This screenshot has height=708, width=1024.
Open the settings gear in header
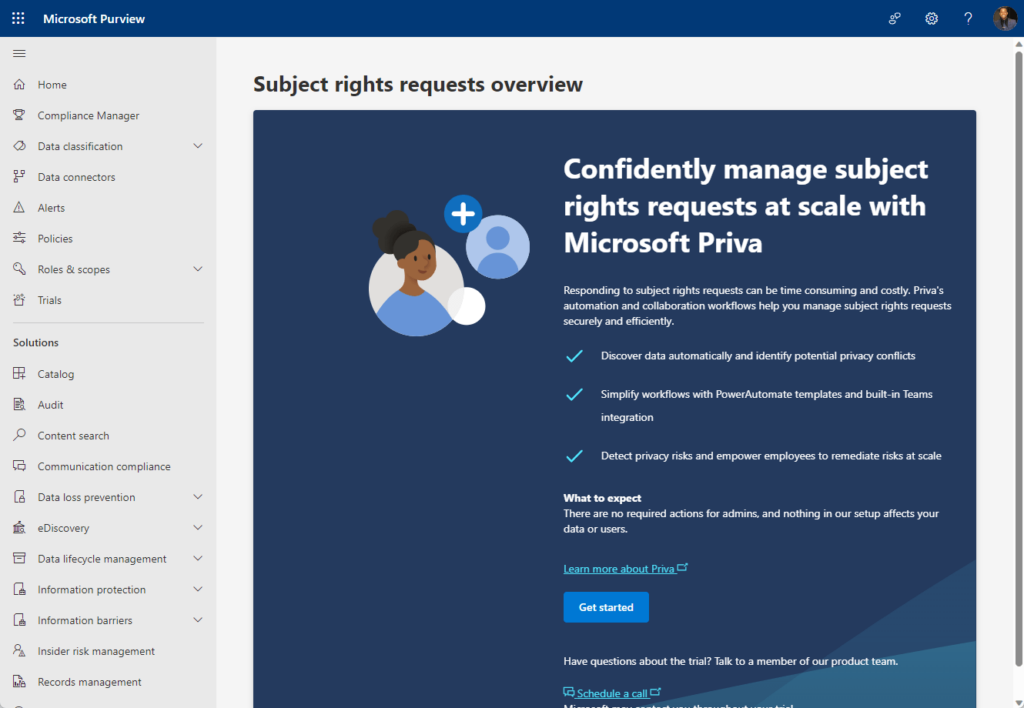[x=931, y=18]
